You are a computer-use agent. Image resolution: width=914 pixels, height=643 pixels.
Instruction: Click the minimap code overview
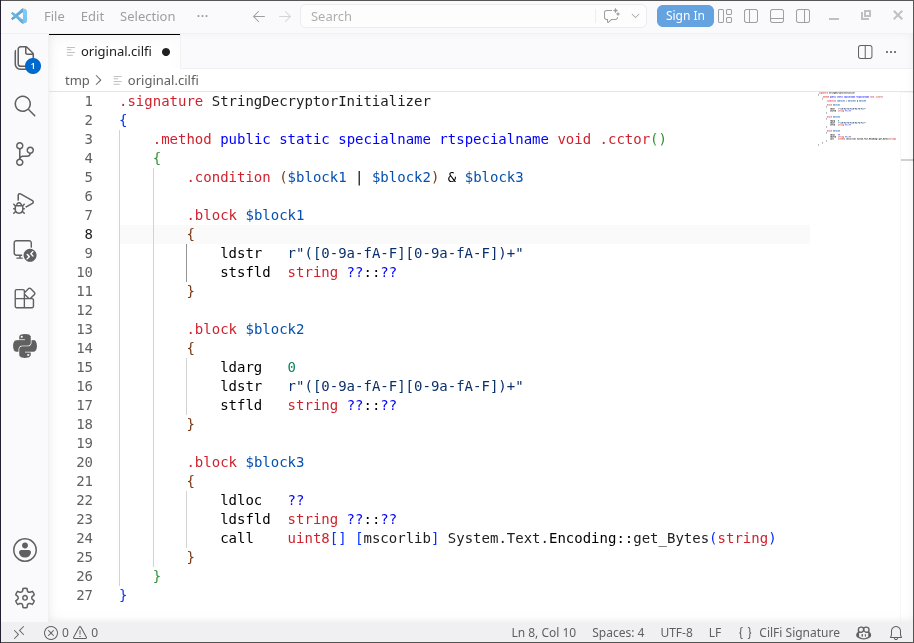click(x=857, y=118)
